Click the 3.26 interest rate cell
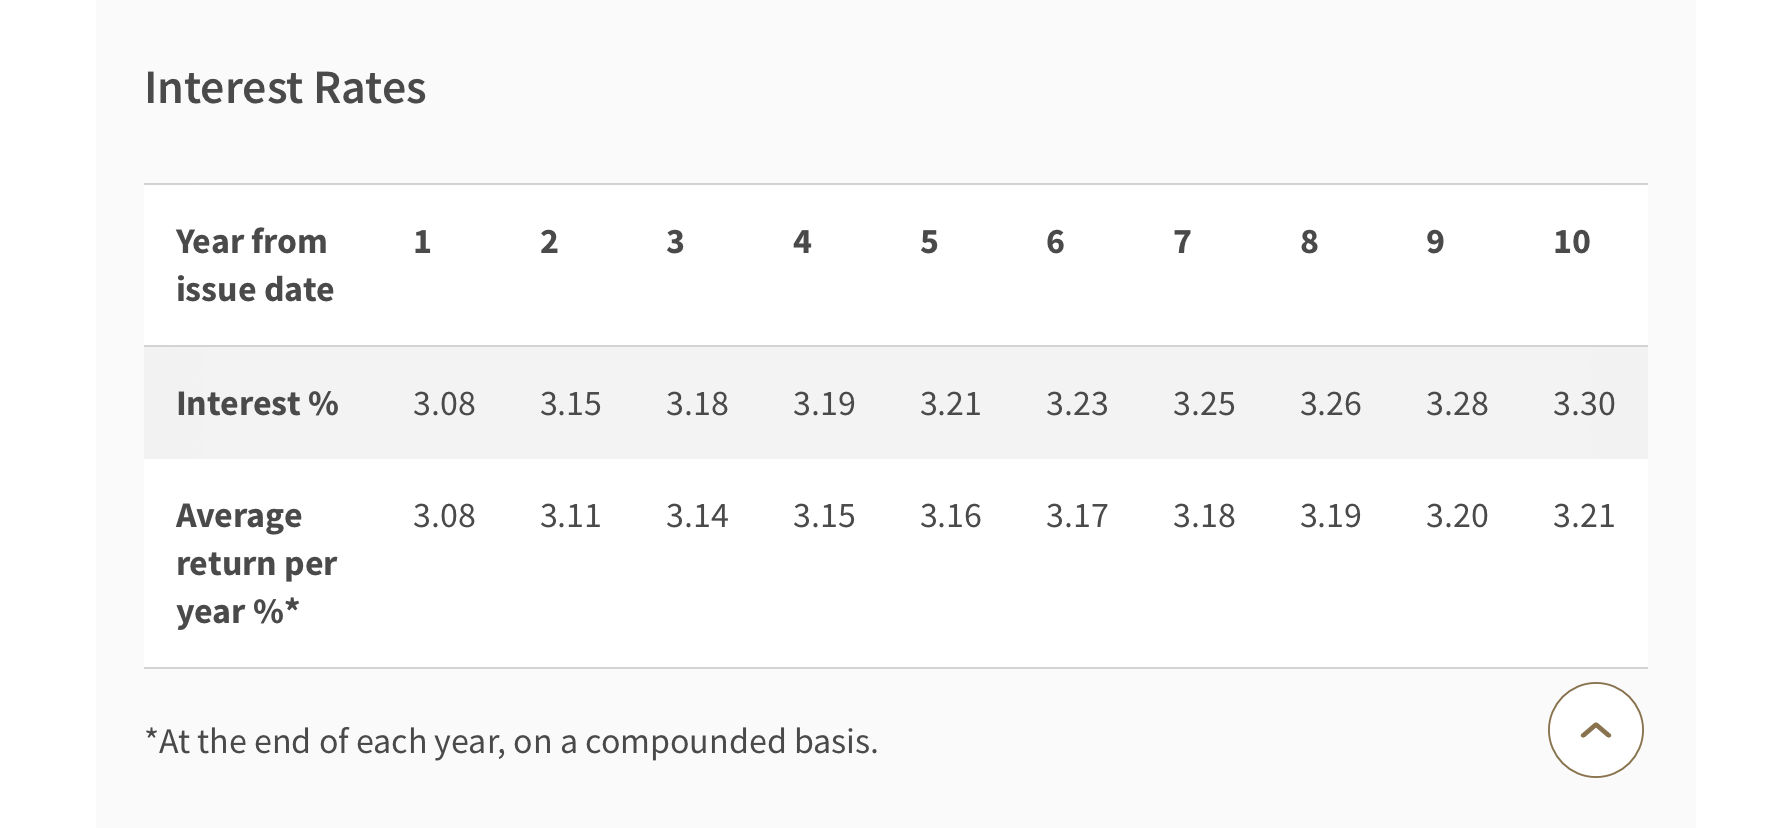This screenshot has height=828, width=1792. coord(1330,404)
